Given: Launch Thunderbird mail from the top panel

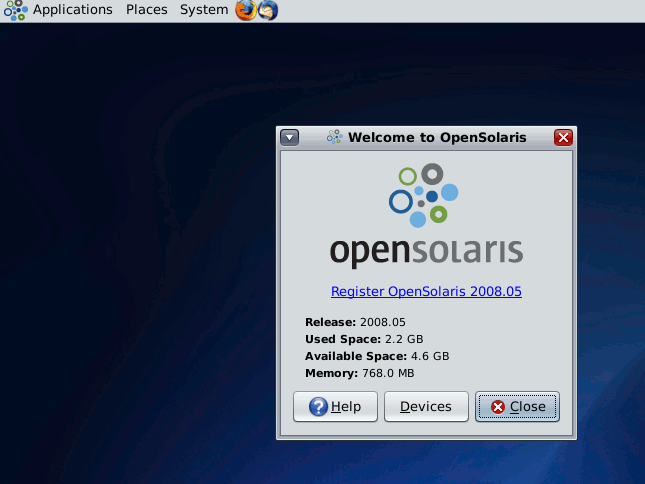Looking at the screenshot, I should click(268, 10).
